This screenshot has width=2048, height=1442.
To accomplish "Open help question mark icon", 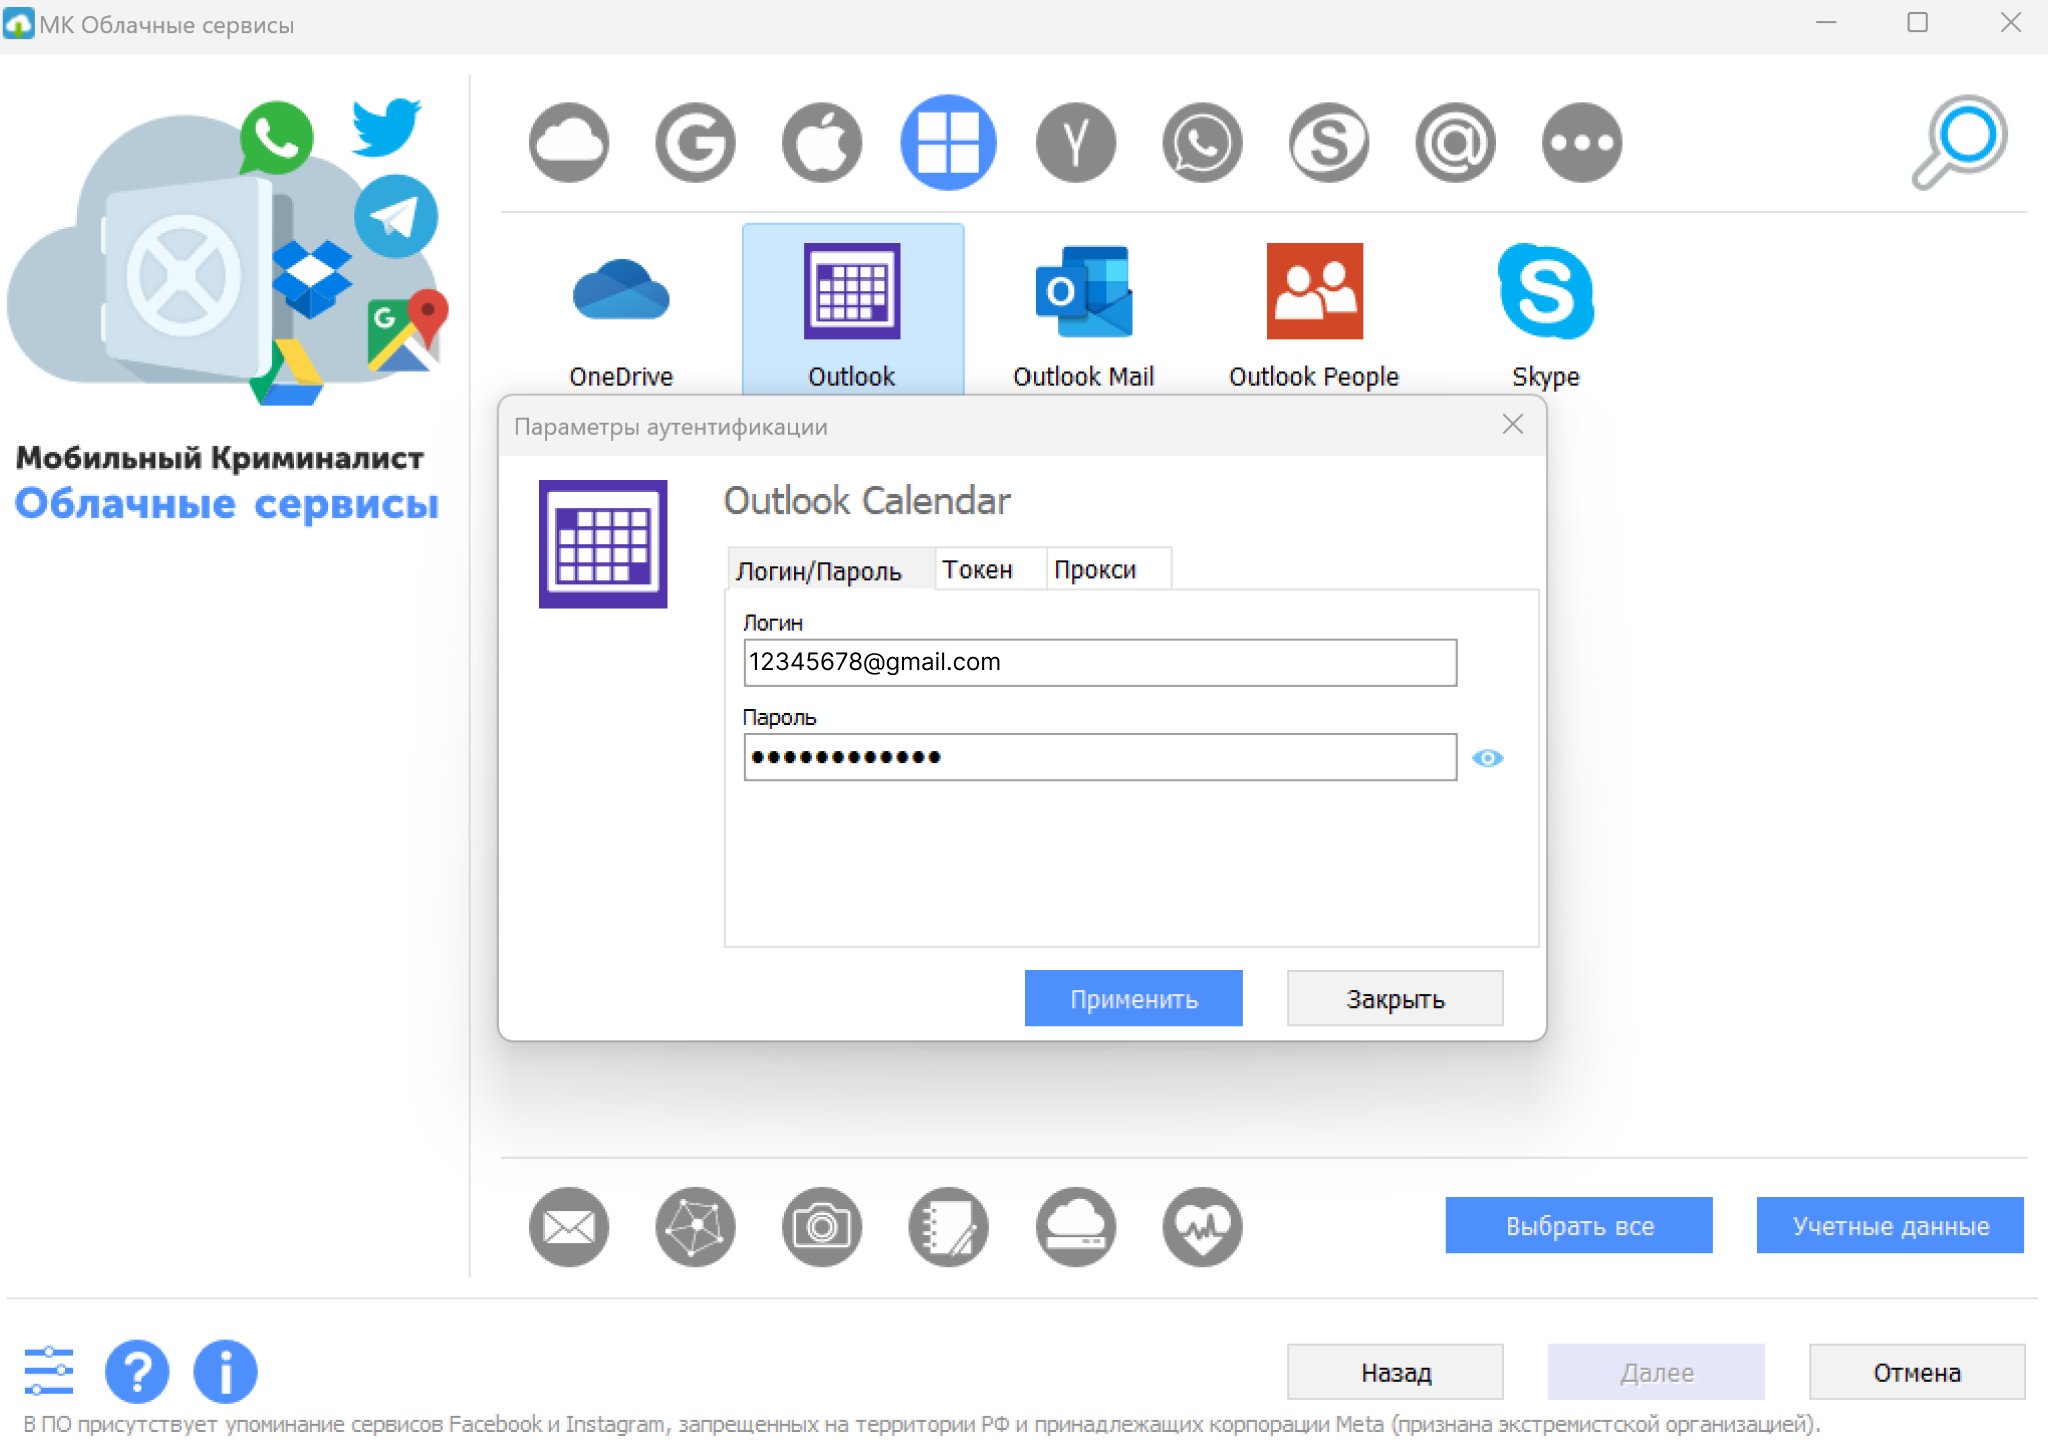I will 137,1371.
